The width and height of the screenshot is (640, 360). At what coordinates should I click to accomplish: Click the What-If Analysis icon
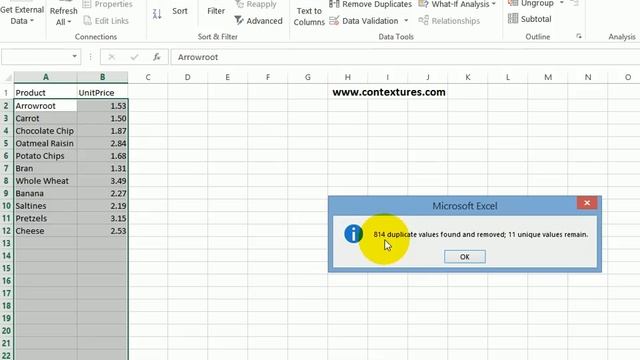point(423,4)
